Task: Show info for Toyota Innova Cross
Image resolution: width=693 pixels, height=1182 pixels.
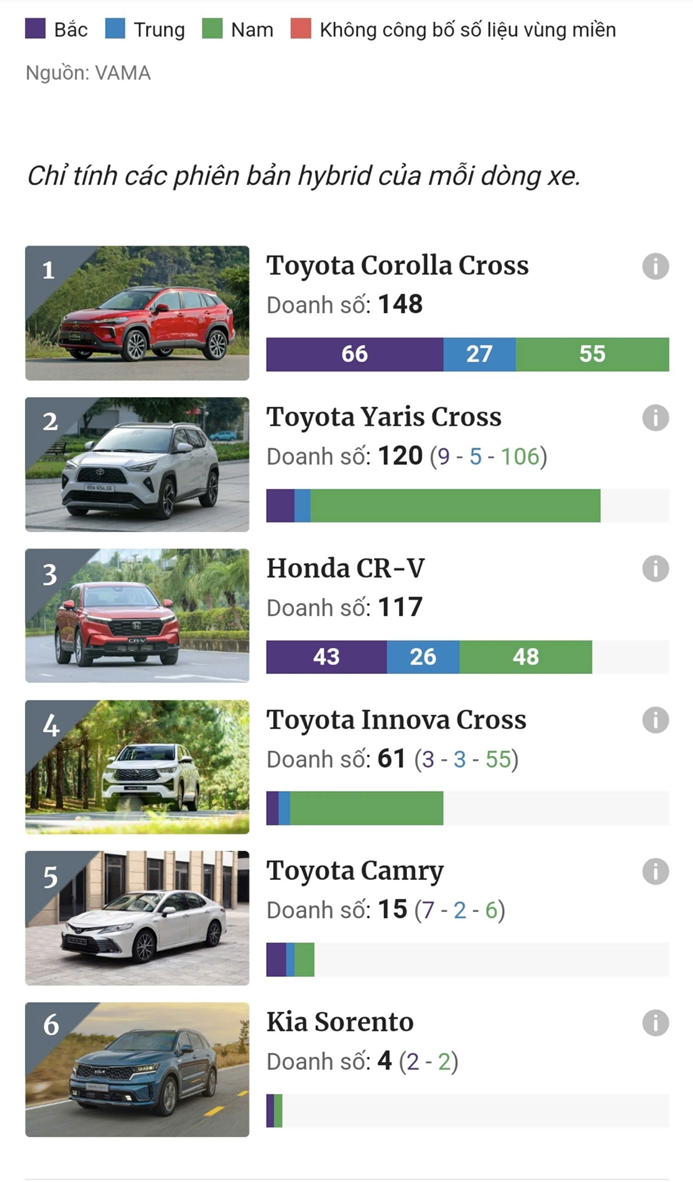Action: pos(655,720)
